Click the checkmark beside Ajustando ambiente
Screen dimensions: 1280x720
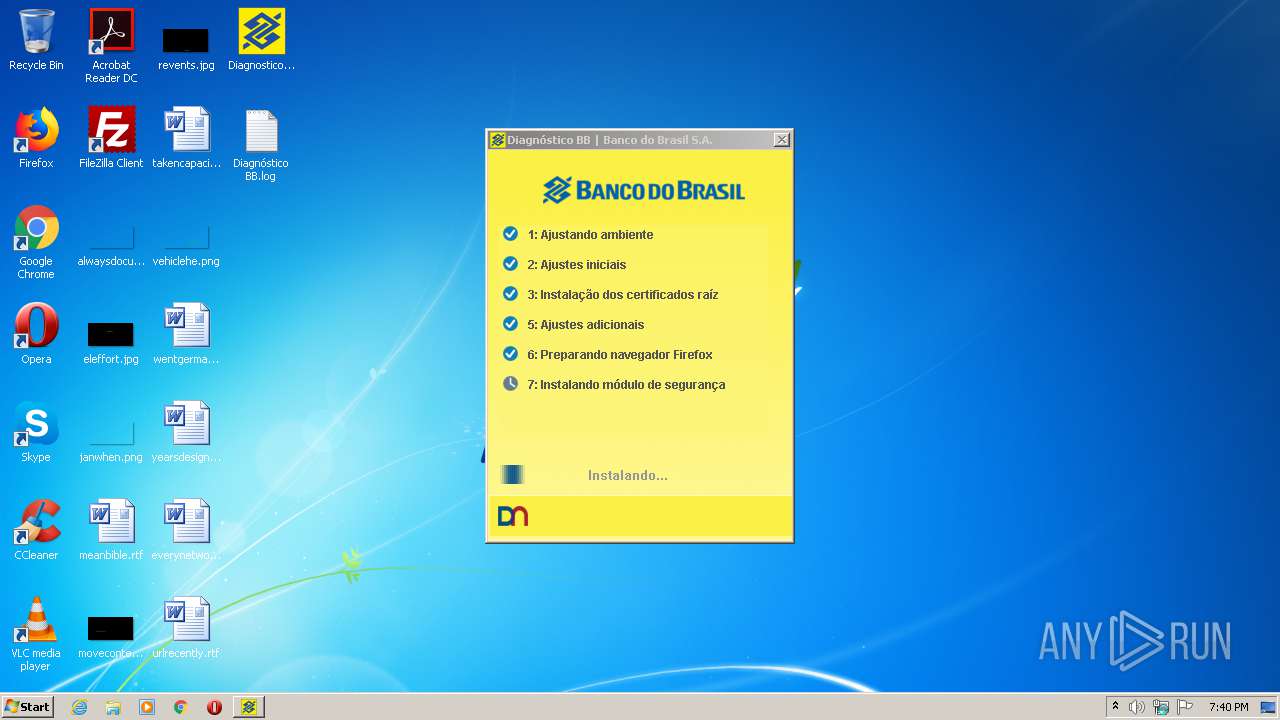(510, 234)
